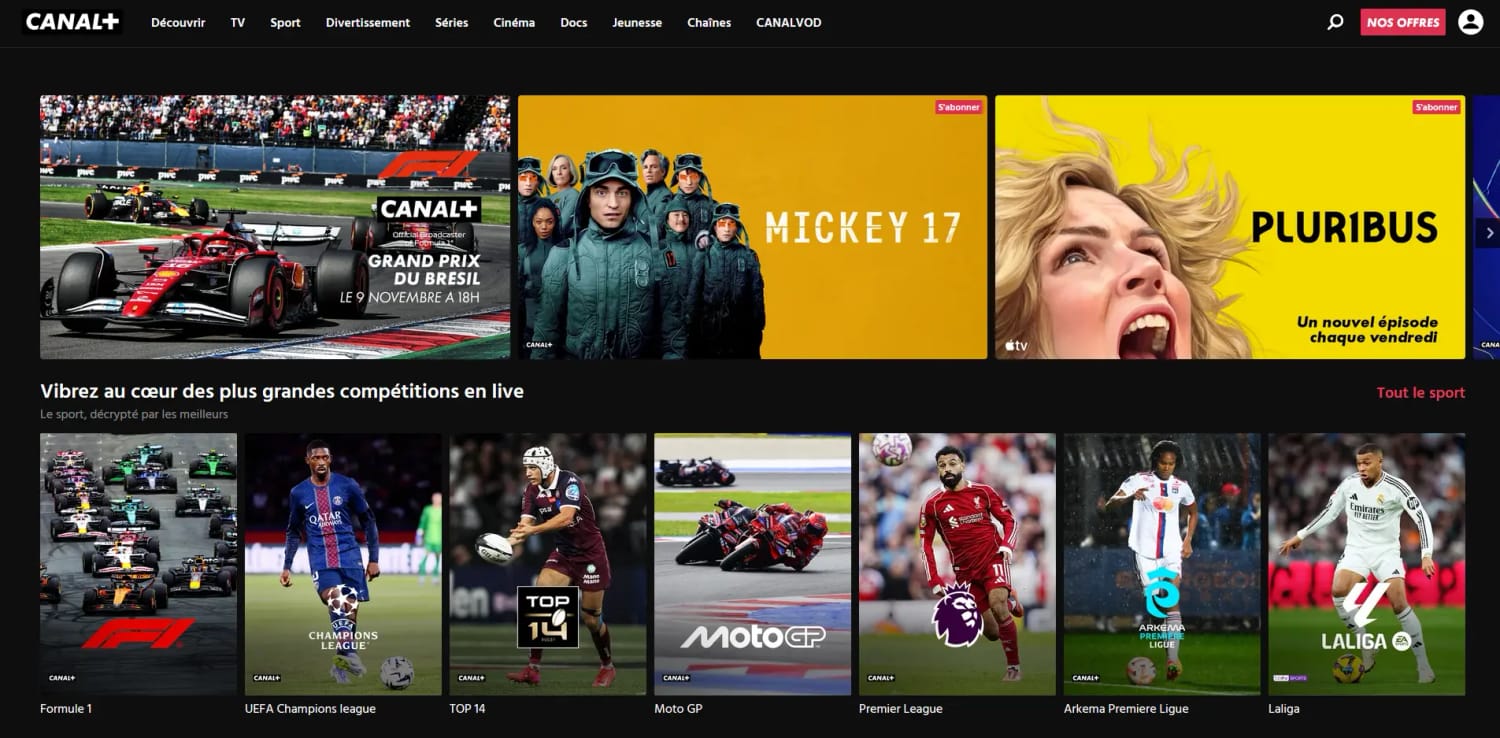
Task: Click the CANAL+ logo
Action: (70, 21)
